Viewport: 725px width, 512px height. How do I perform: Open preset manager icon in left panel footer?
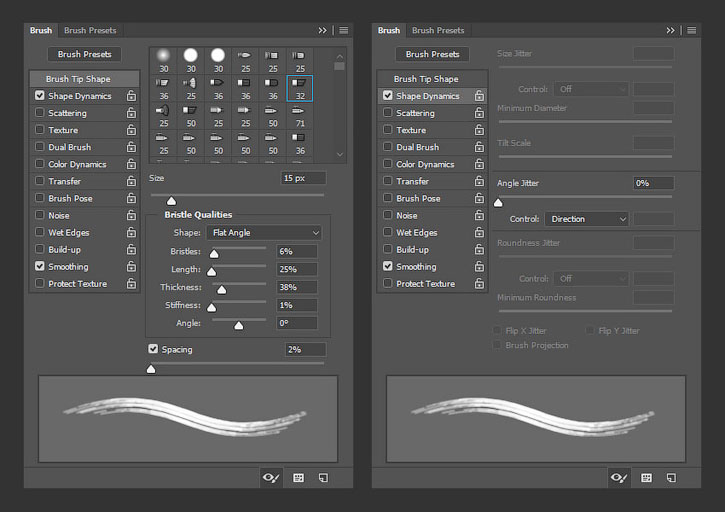click(x=299, y=478)
